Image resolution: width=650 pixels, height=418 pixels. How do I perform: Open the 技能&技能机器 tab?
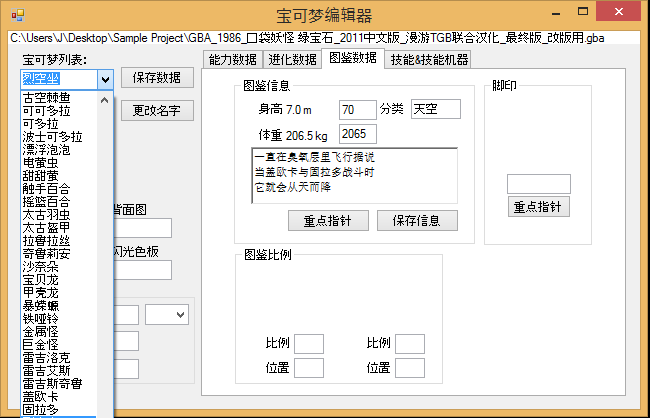[x=429, y=60]
